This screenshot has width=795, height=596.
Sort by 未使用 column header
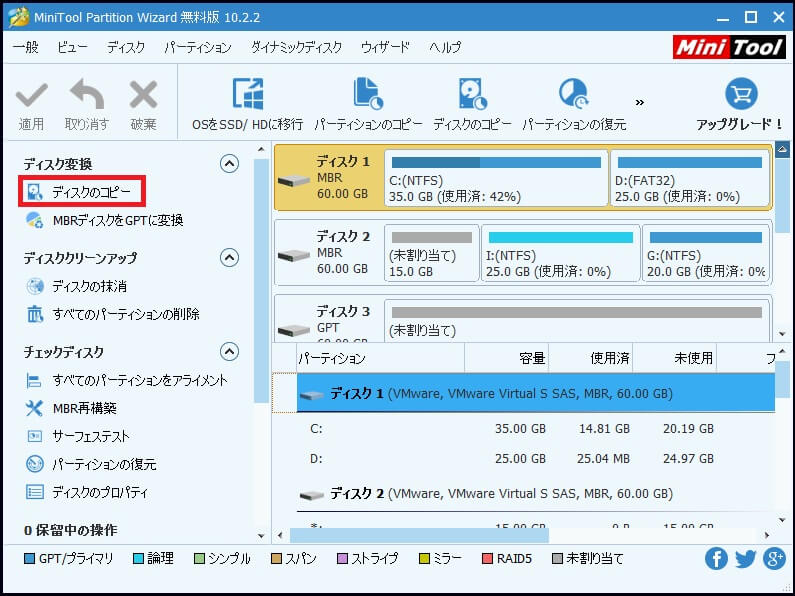click(675, 358)
